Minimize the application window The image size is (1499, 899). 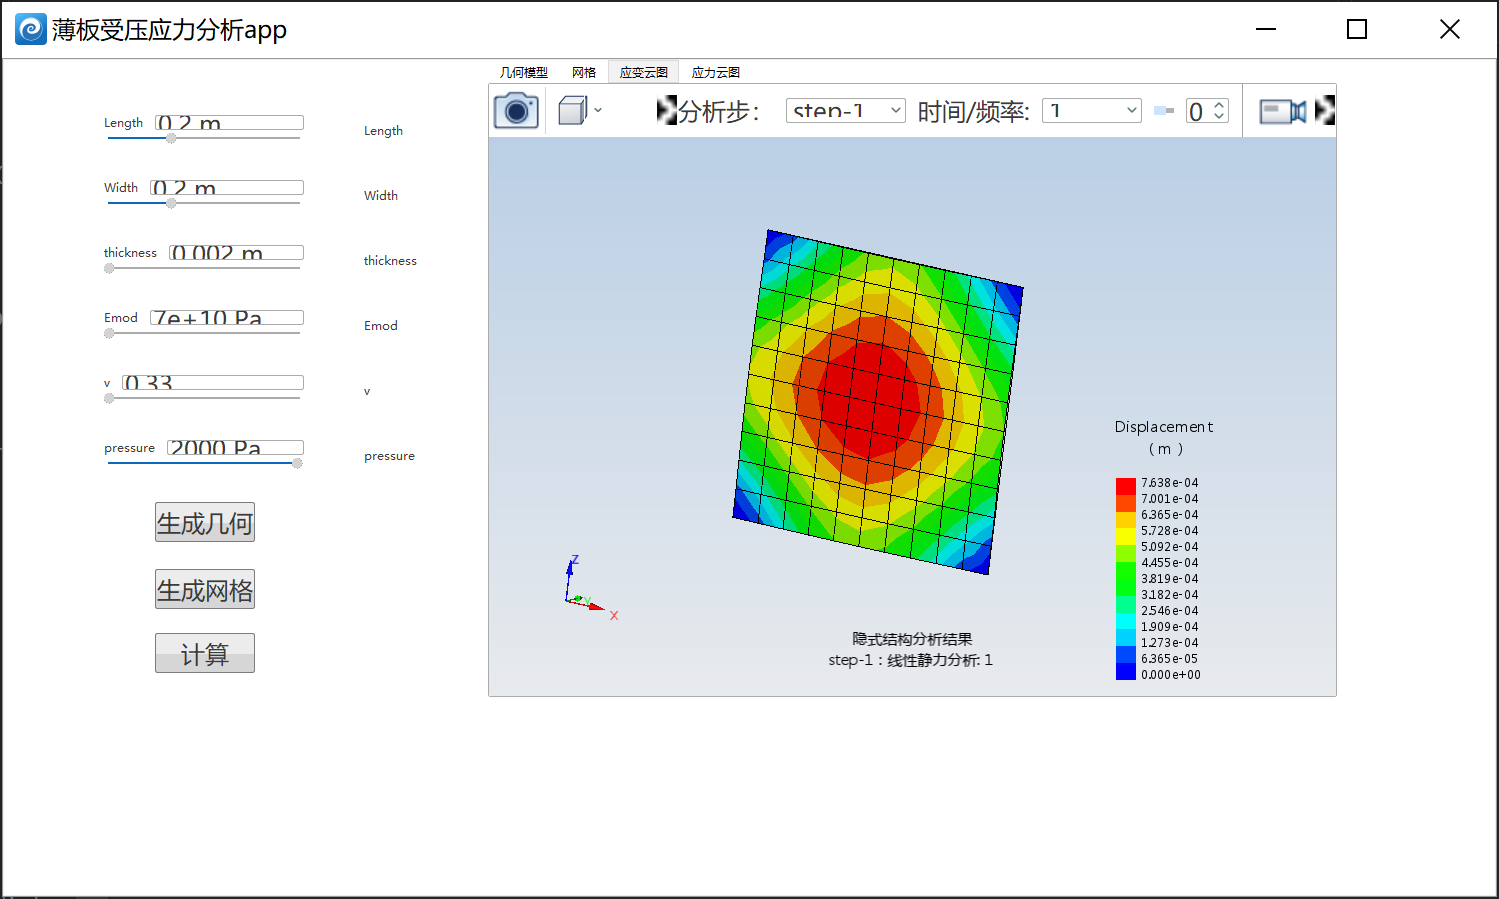tap(1266, 29)
